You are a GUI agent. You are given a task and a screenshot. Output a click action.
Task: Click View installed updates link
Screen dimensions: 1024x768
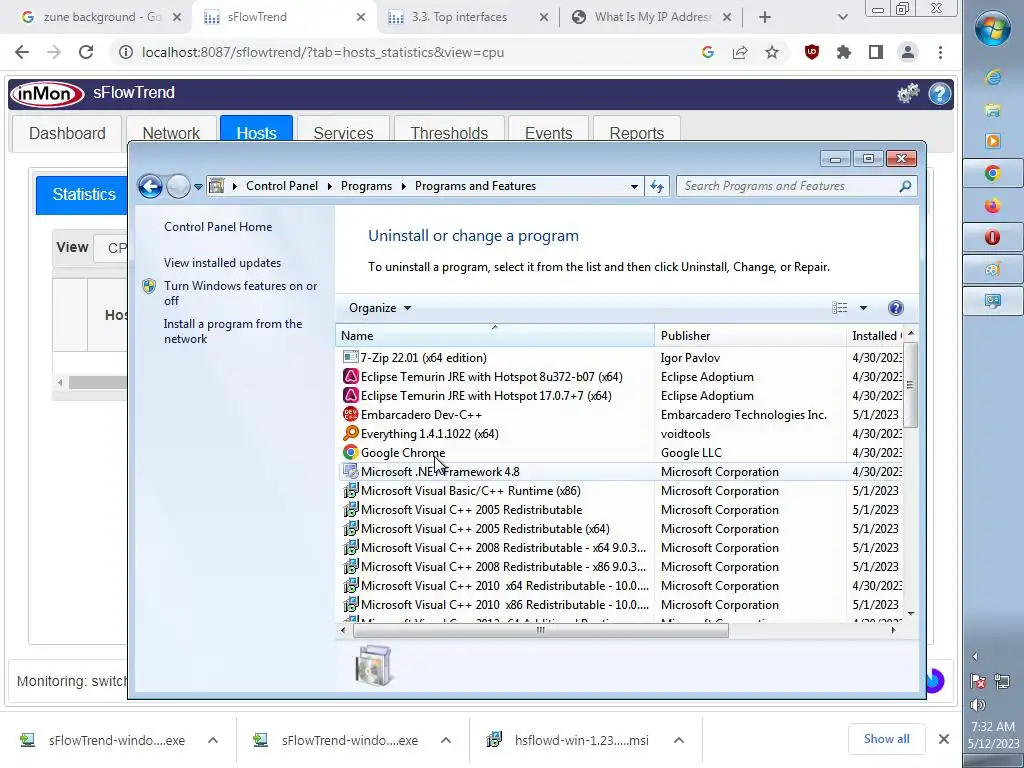pos(222,263)
